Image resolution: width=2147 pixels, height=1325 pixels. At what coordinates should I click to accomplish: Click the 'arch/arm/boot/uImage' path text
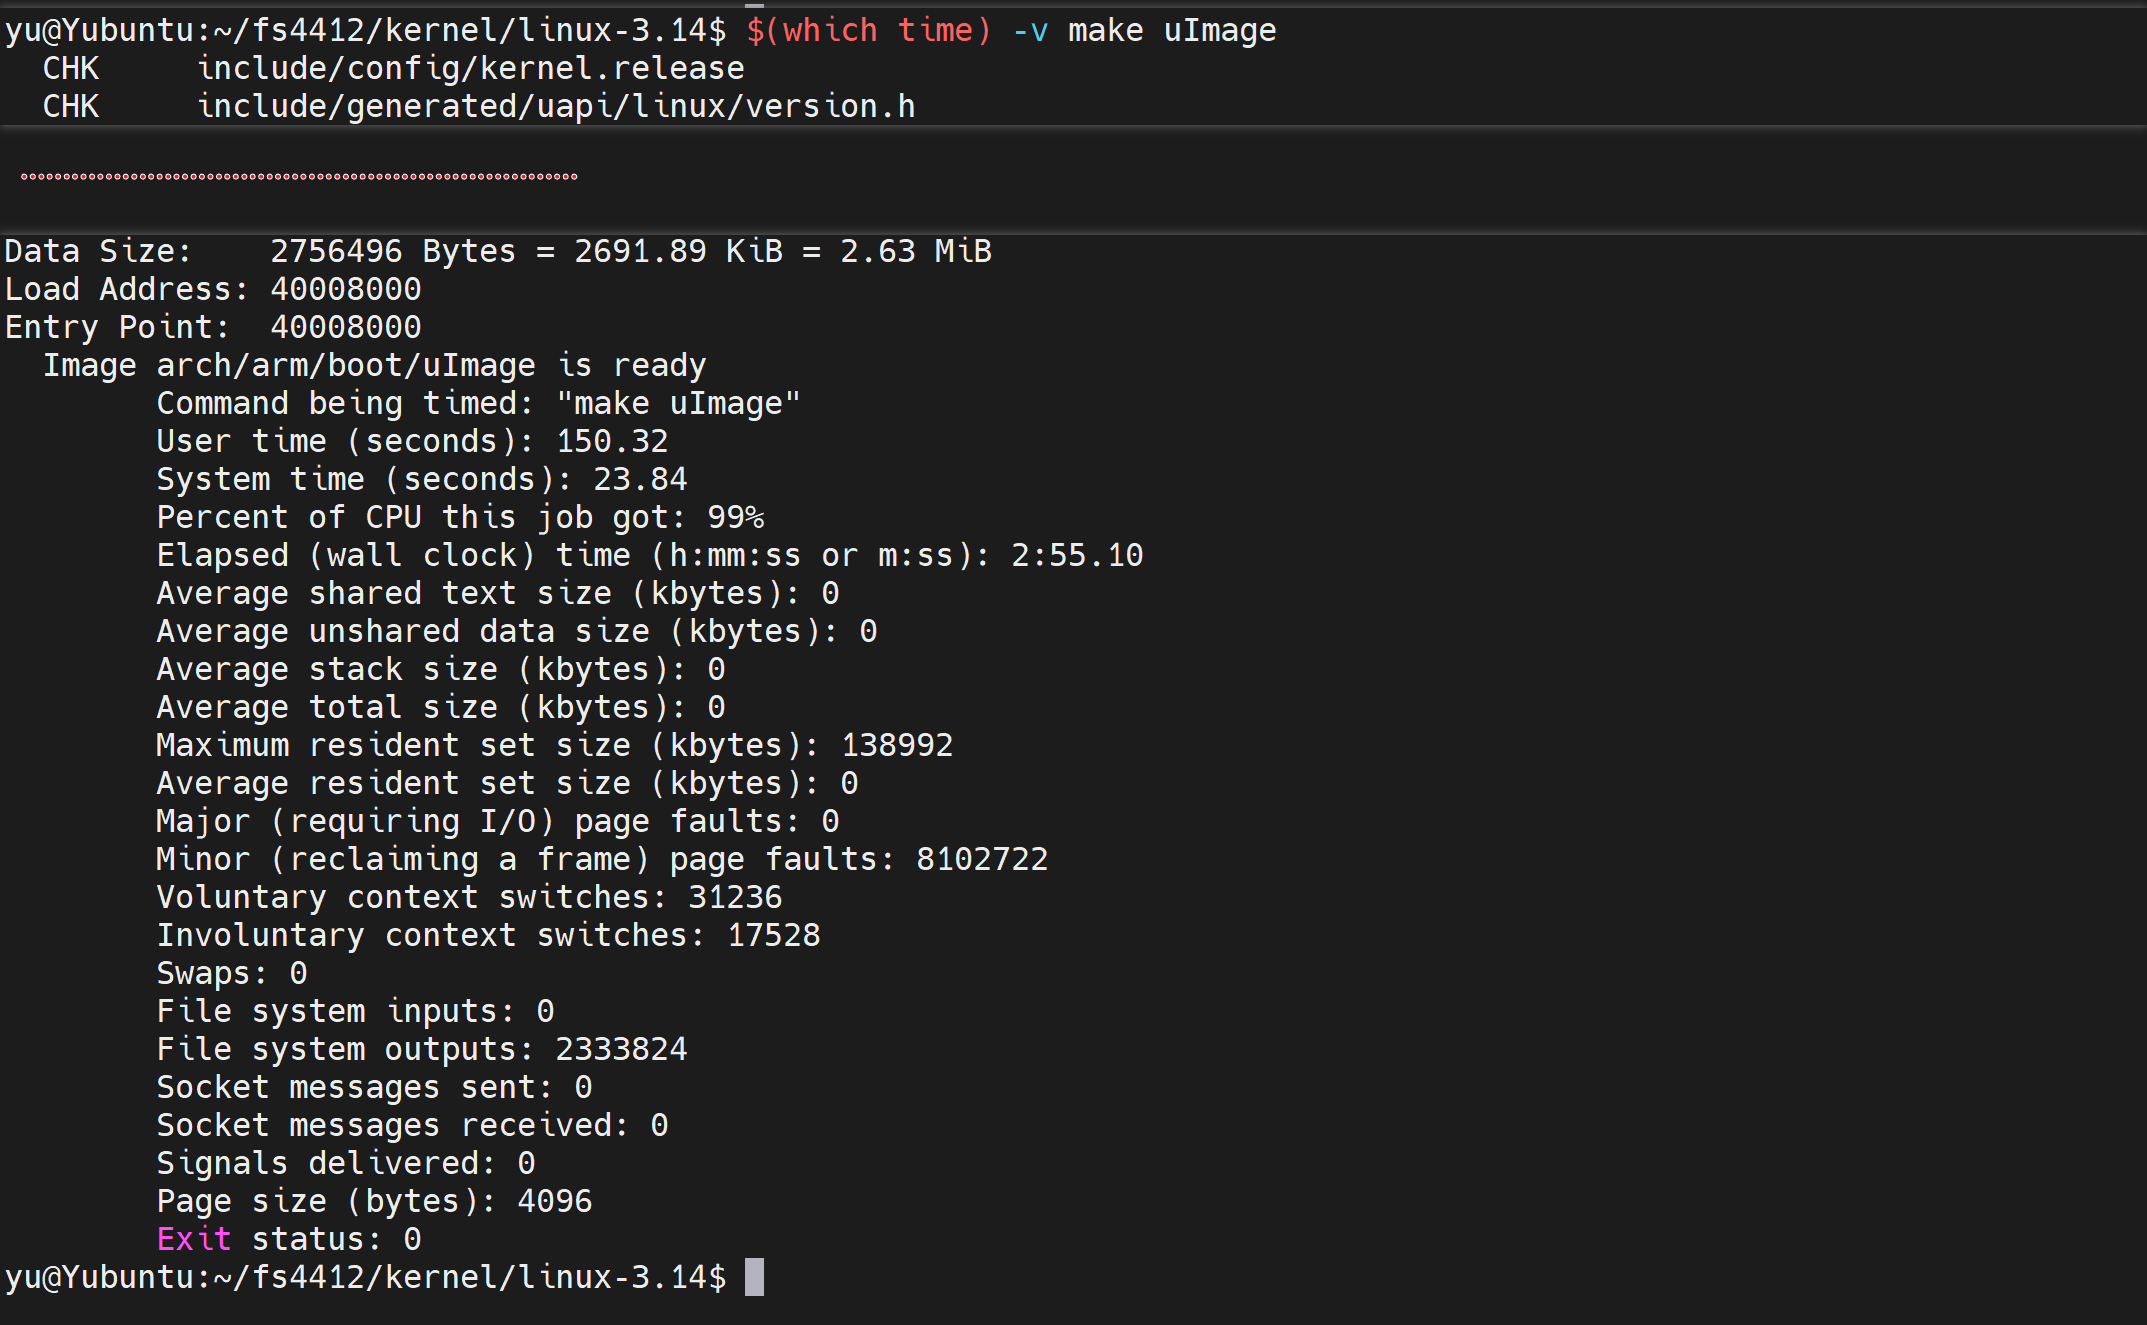coord(345,365)
